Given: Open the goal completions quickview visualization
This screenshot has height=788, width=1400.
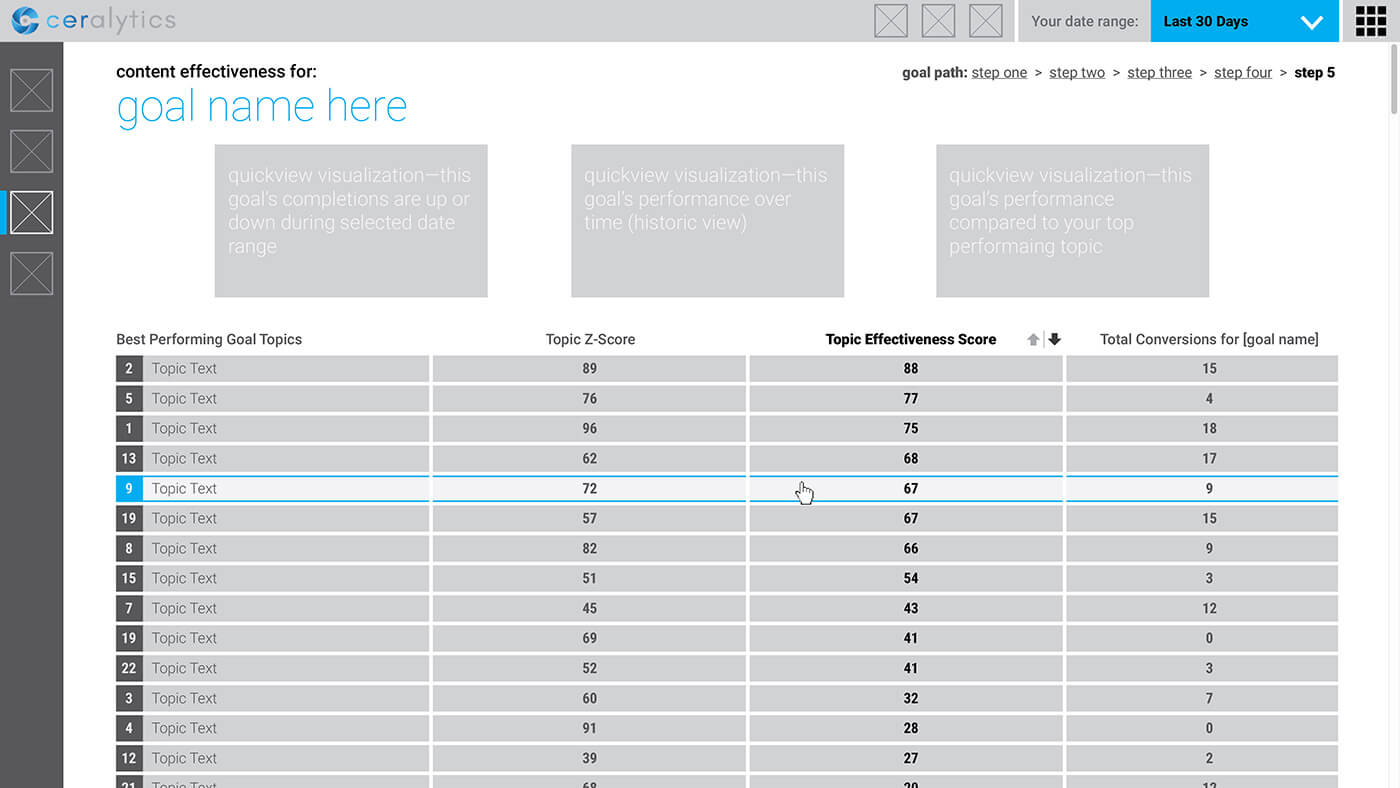Looking at the screenshot, I should pyautogui.click(x=351, y=221).
